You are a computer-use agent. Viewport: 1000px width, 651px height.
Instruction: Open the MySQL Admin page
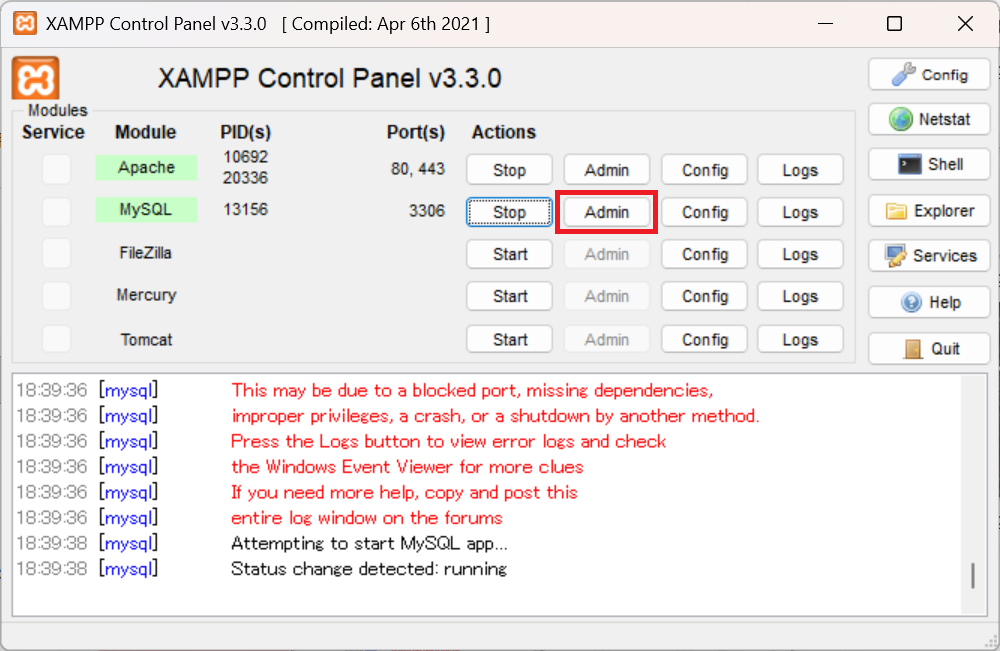click(x=606, y=212)
